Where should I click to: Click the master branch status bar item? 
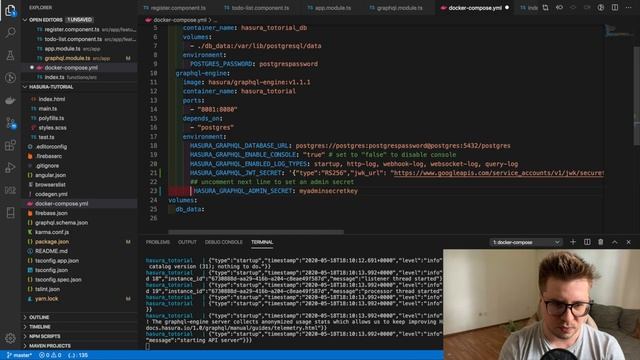19,355
